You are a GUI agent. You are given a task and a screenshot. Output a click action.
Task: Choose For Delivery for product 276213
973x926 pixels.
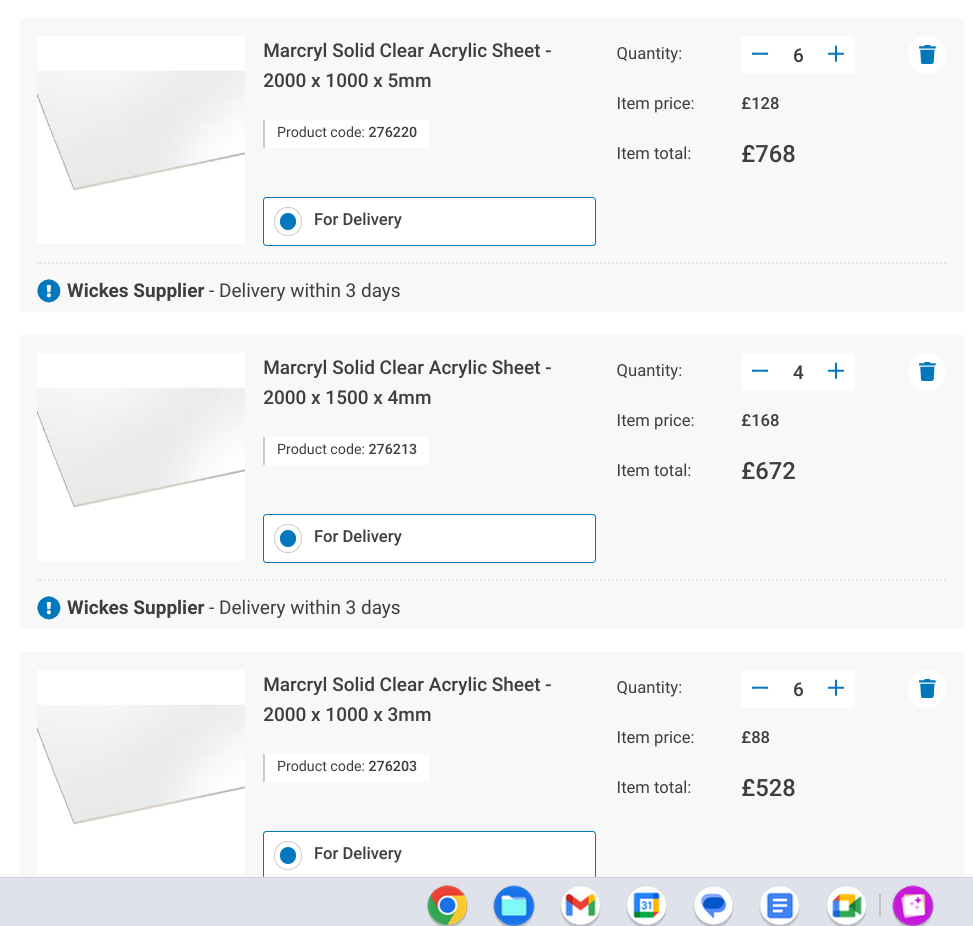pyautogui.click(x=289, y=538)
